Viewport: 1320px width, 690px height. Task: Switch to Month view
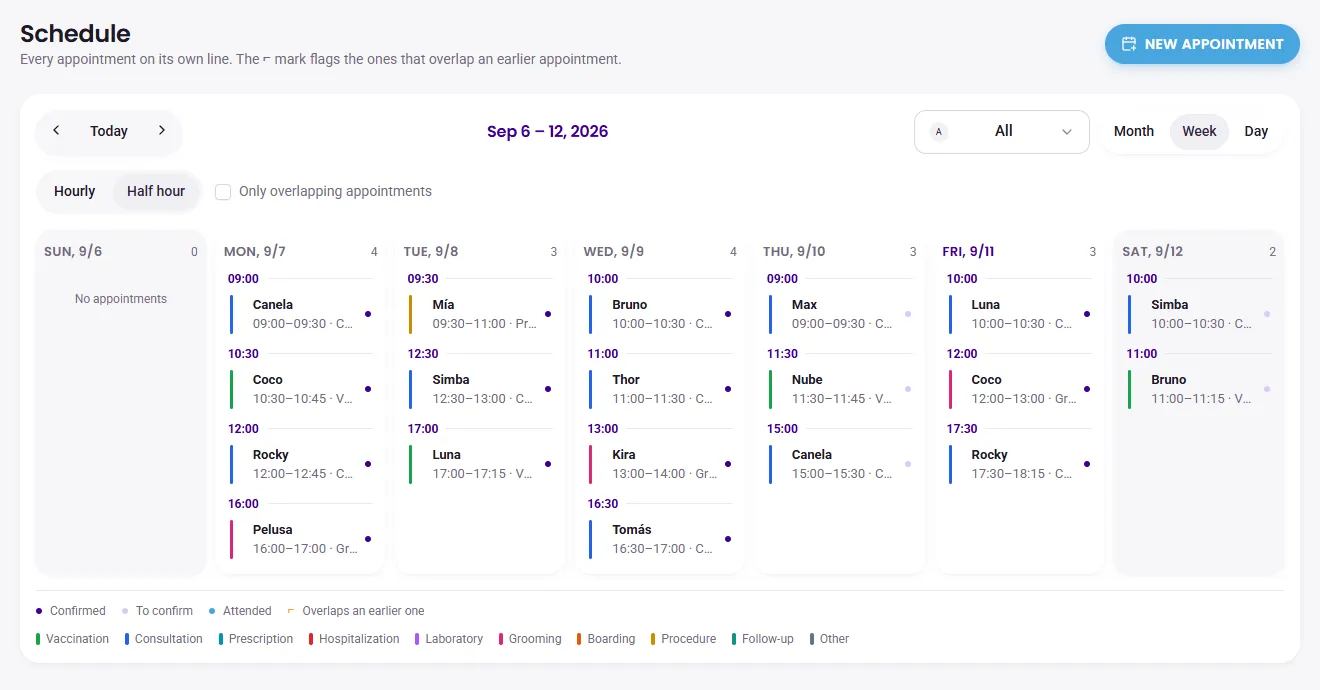(1134, 131)
